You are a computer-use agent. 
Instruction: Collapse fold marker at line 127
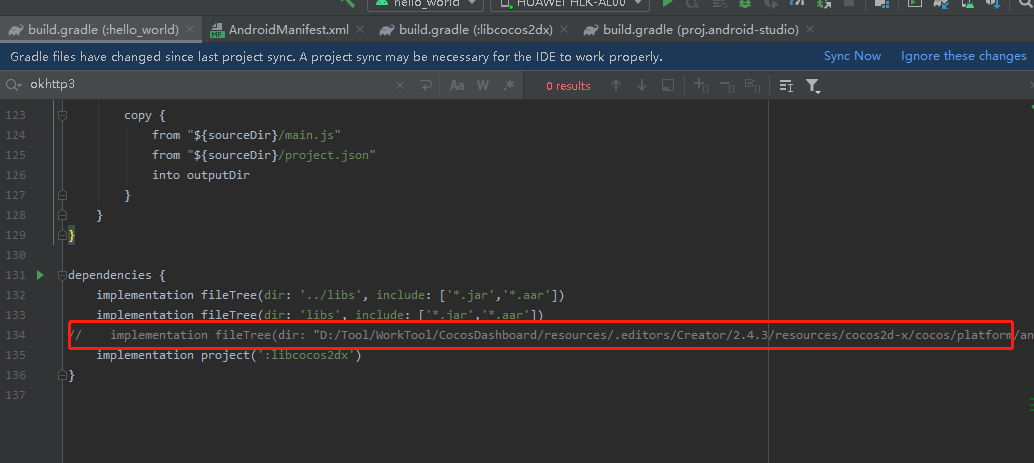click(62, 195)
